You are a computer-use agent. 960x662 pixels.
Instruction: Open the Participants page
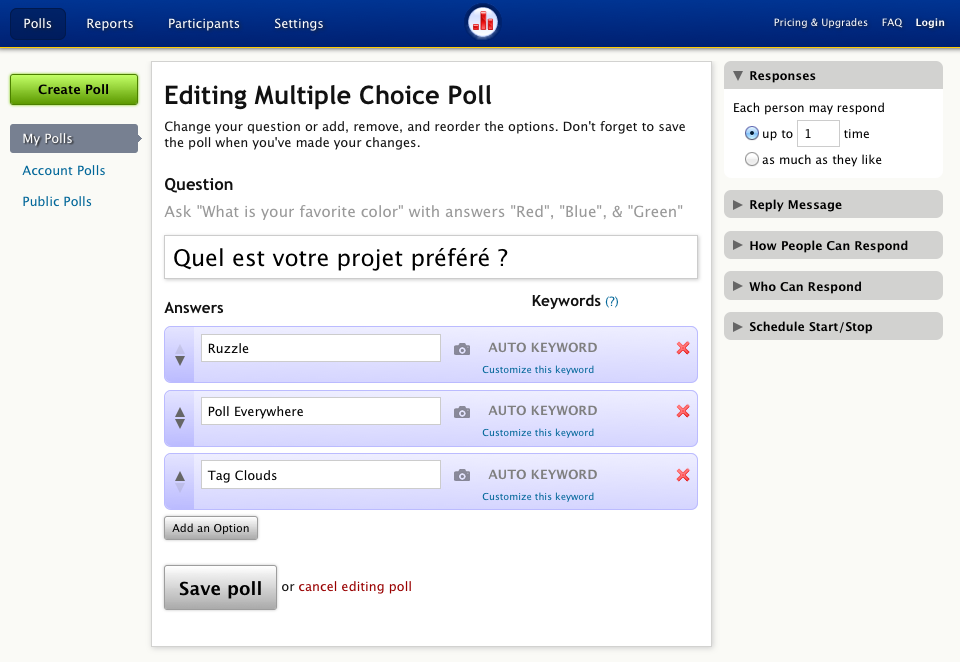click(203, 22)
